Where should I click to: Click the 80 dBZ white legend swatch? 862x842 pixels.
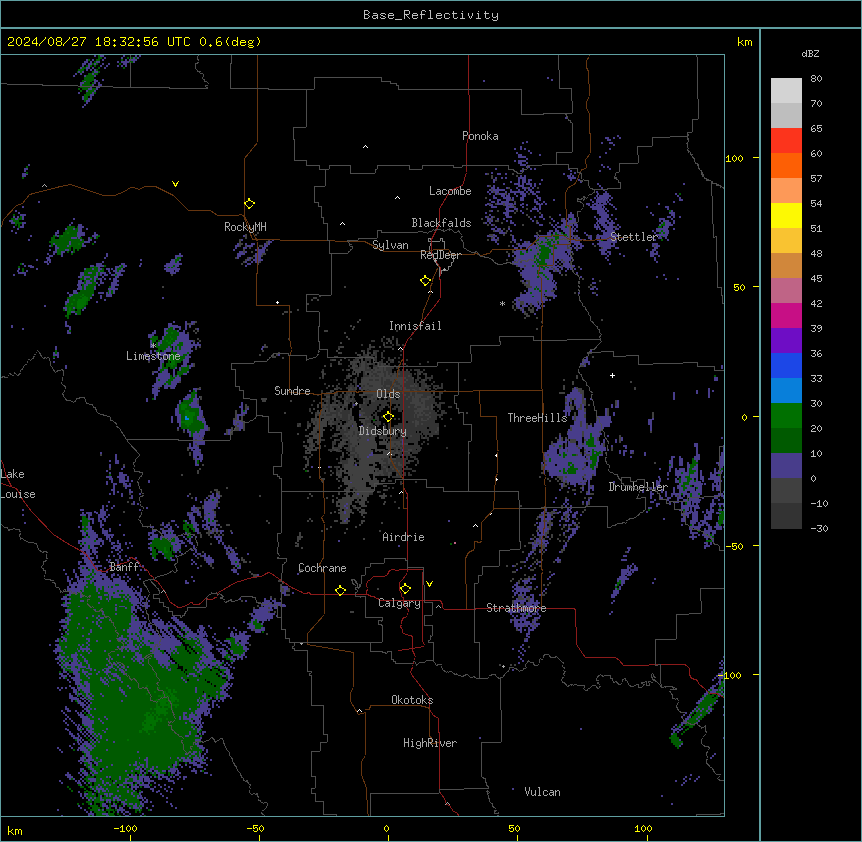click(786, 91)
